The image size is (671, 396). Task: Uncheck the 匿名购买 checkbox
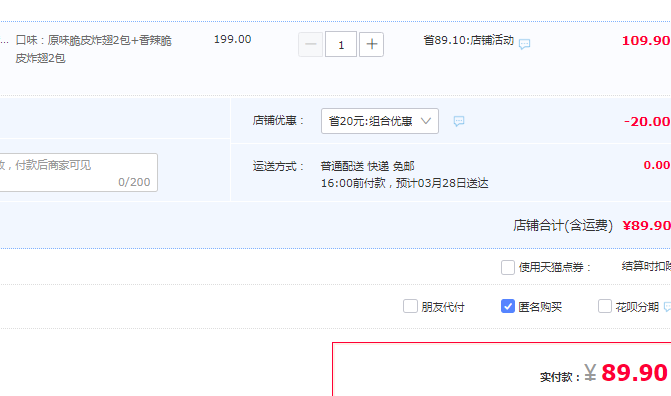click(x=508, y=306)
